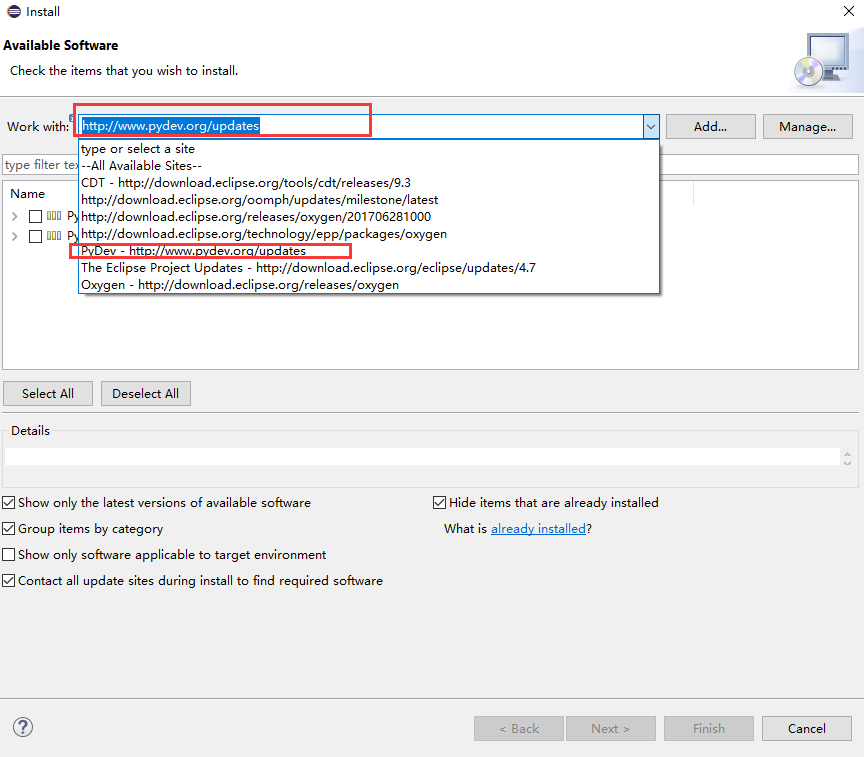The image size is (864, 757).
Task: Open the already installed link
Action: [x=538, y=529]
